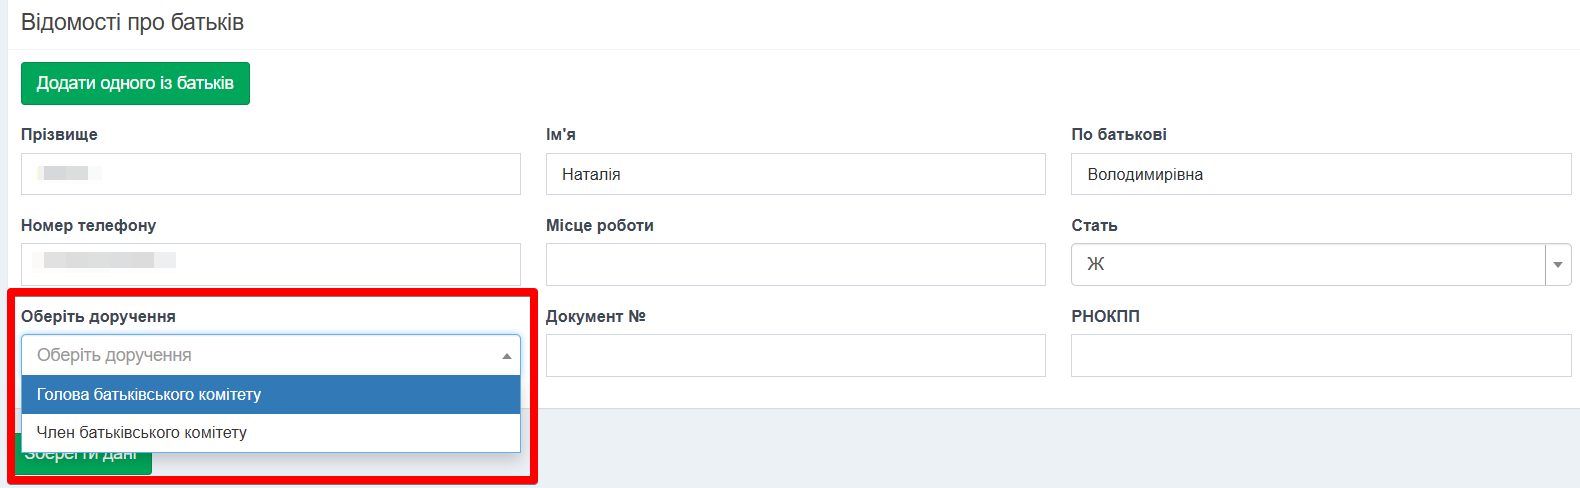Click the 'Місце роботи' field label

(x=599, y=225)
